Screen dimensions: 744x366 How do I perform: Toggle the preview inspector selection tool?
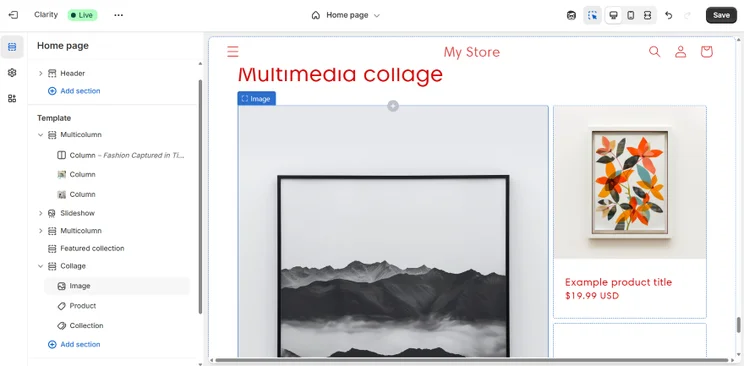pos(592,15)
